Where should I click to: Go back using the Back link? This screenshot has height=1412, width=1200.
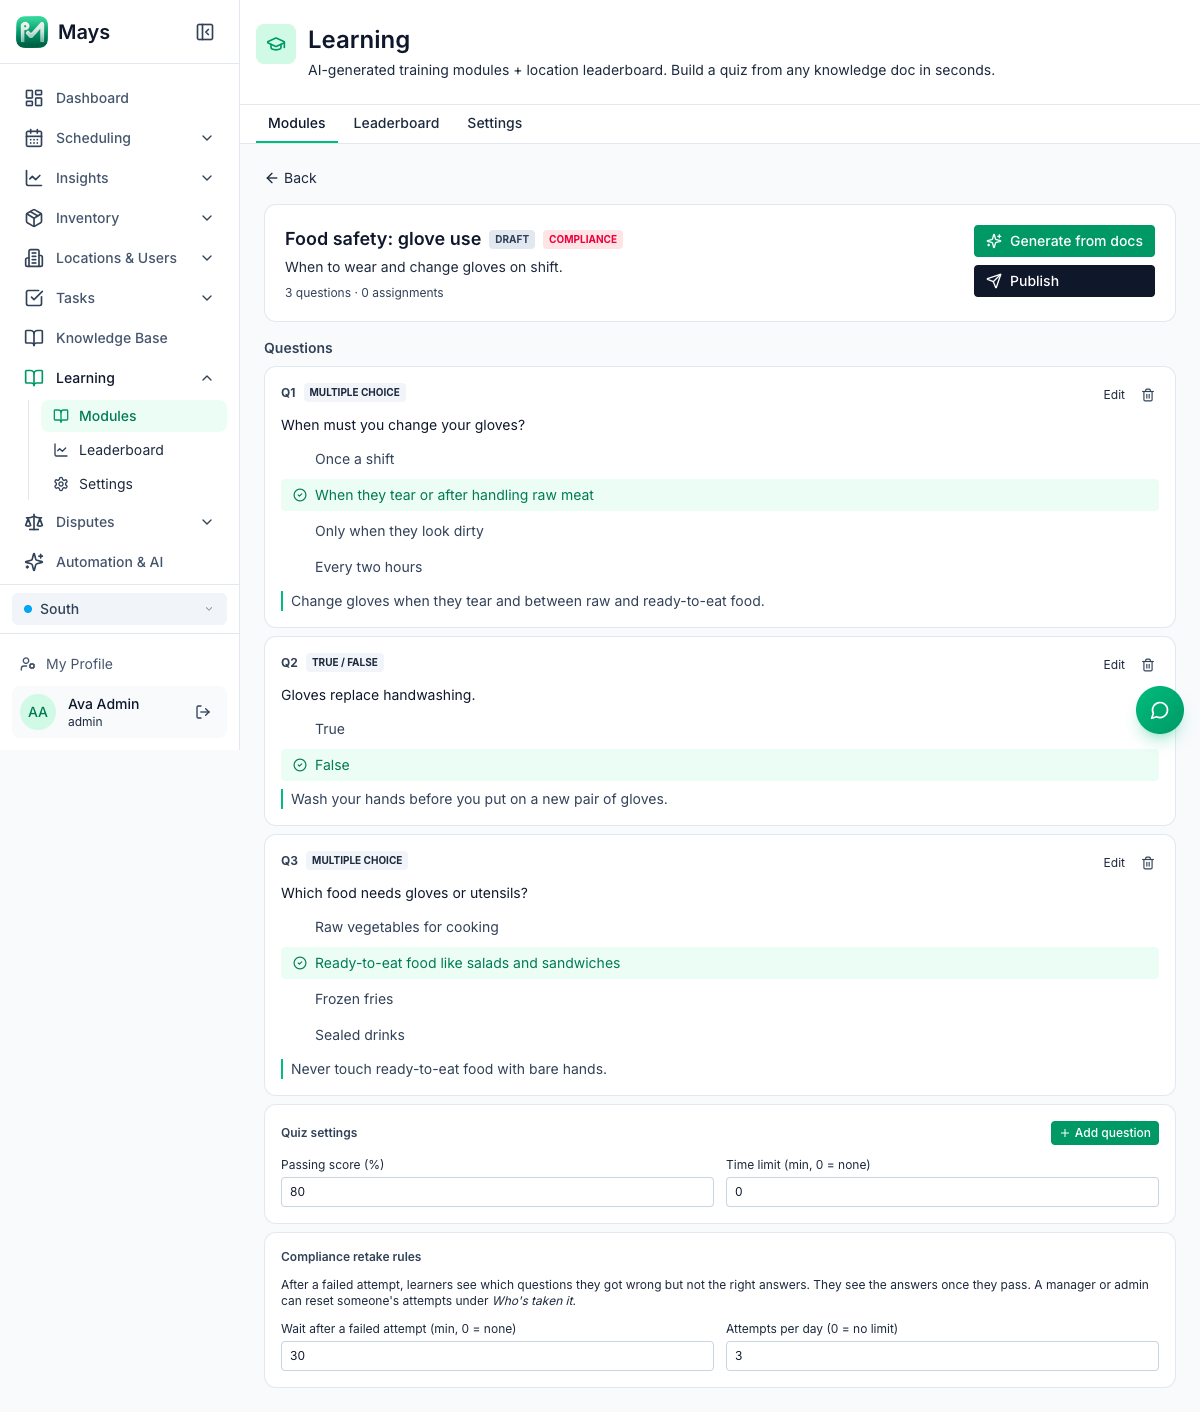(x=291, y=178)
